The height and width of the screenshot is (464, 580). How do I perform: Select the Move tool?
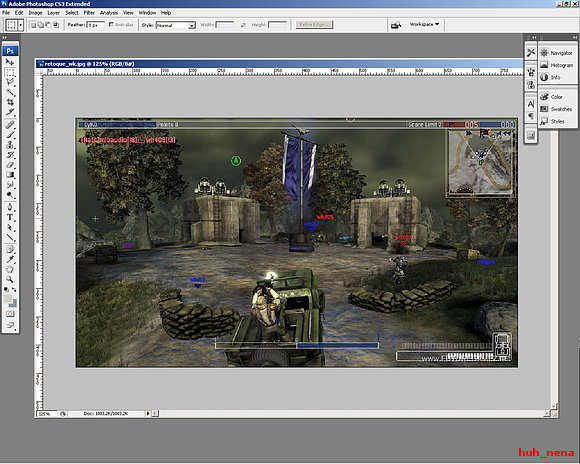[x=10, y=62]
